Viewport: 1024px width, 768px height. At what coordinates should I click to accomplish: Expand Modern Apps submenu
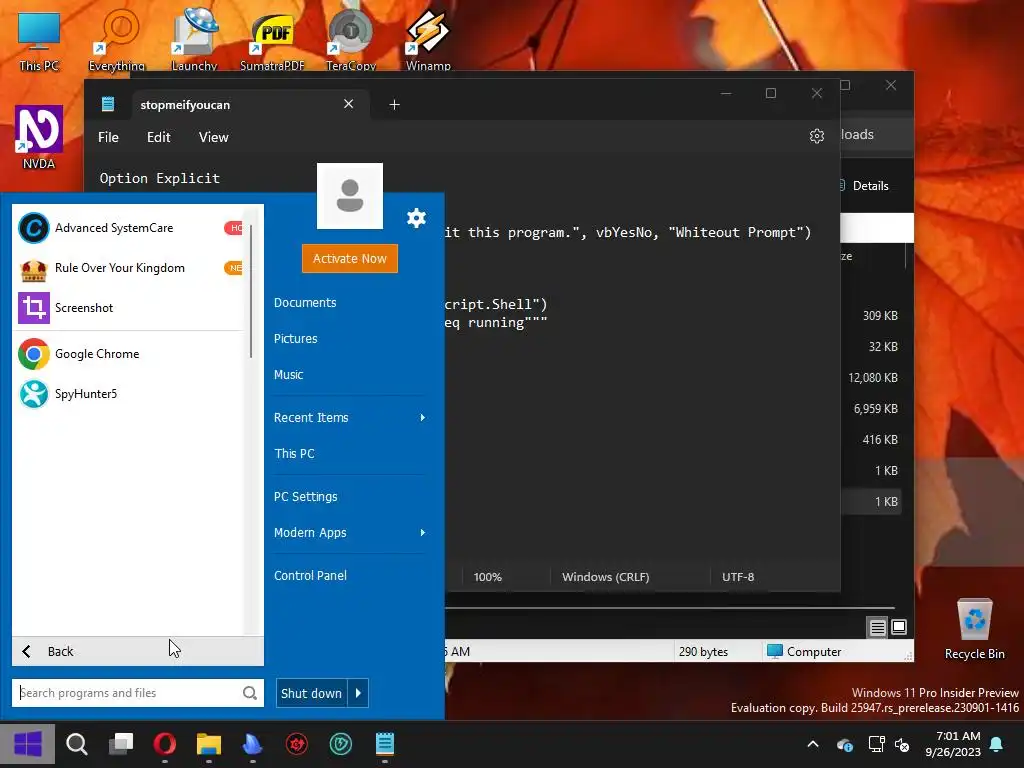click(x=349, y=532)
